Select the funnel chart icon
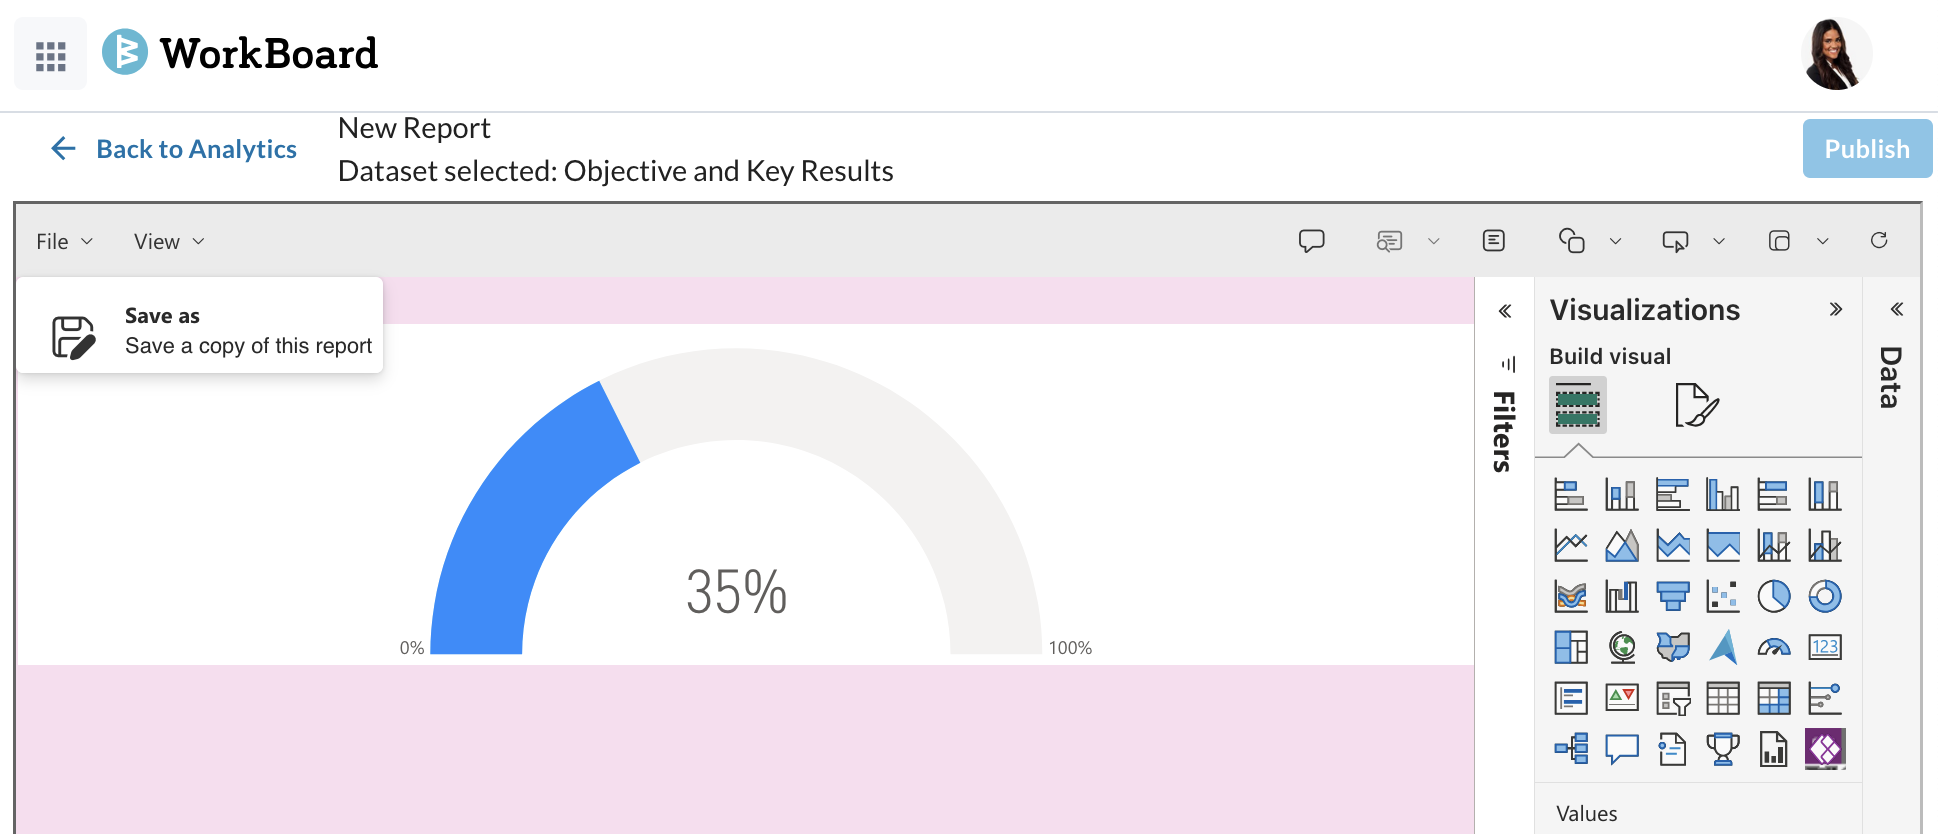 1672,596
